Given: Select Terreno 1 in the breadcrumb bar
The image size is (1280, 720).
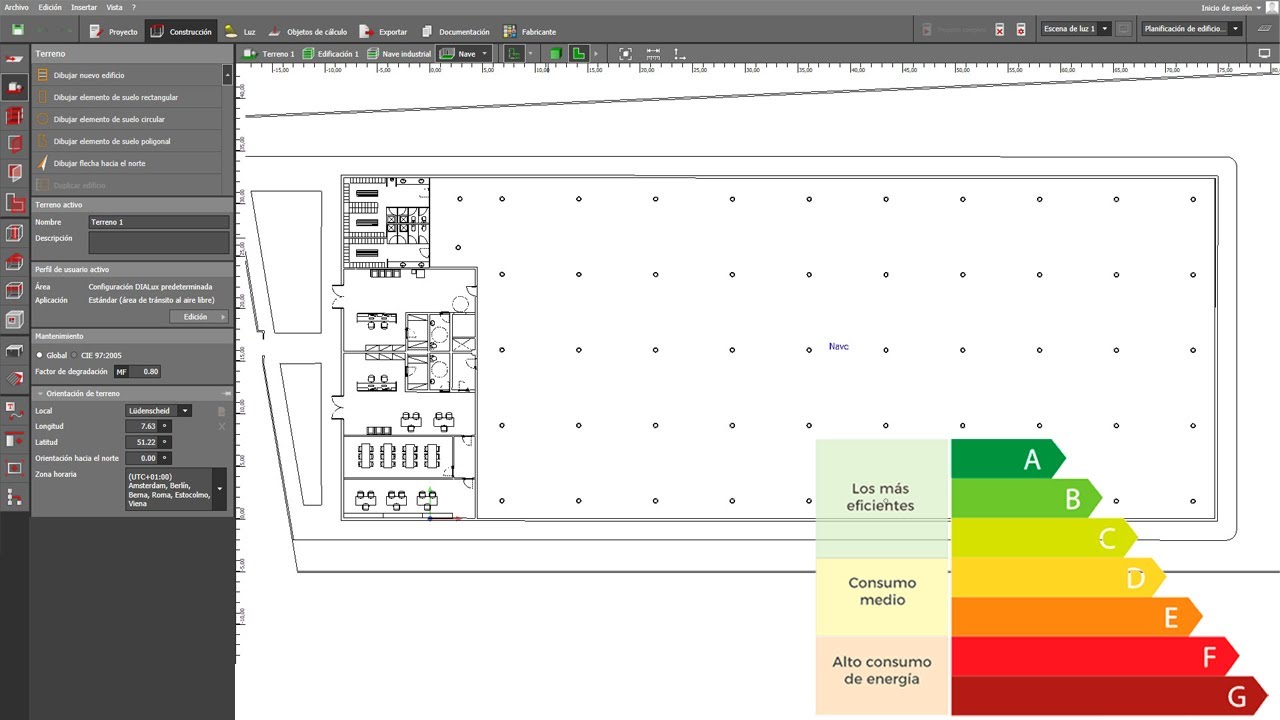Looking at the screenshot, I should coord(269,53).
